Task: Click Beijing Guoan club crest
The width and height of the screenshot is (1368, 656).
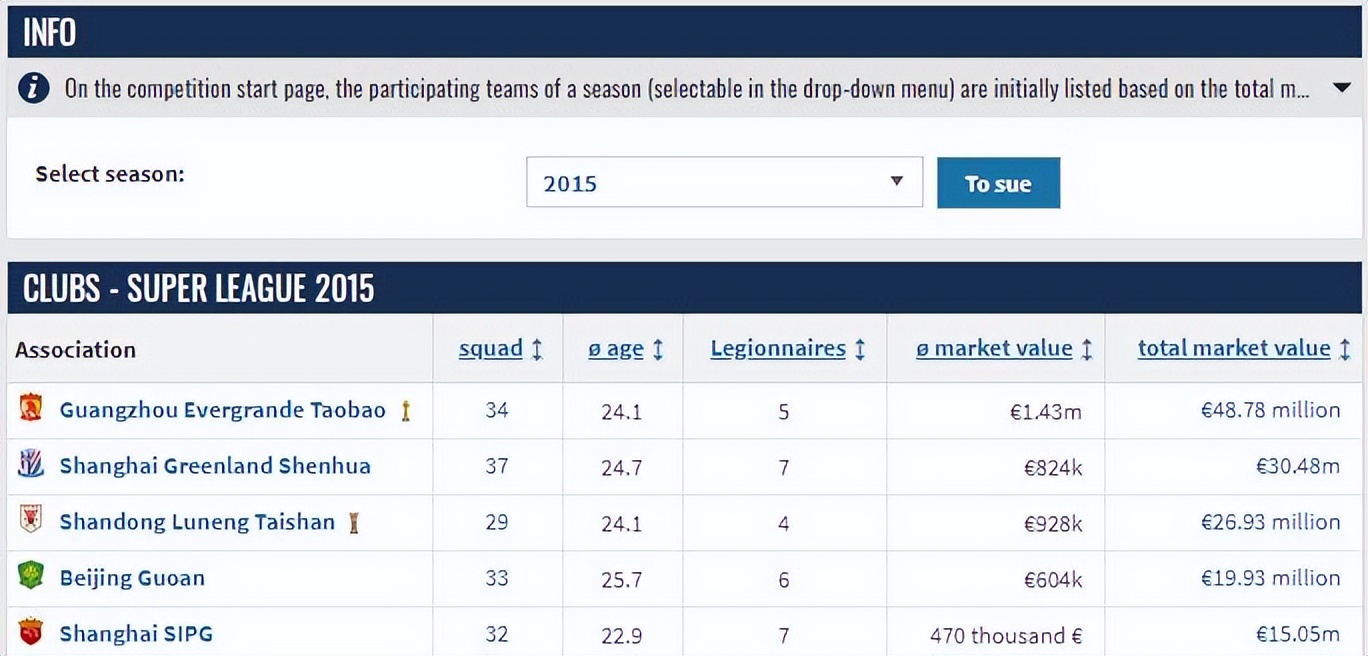Action: [31, 576]
